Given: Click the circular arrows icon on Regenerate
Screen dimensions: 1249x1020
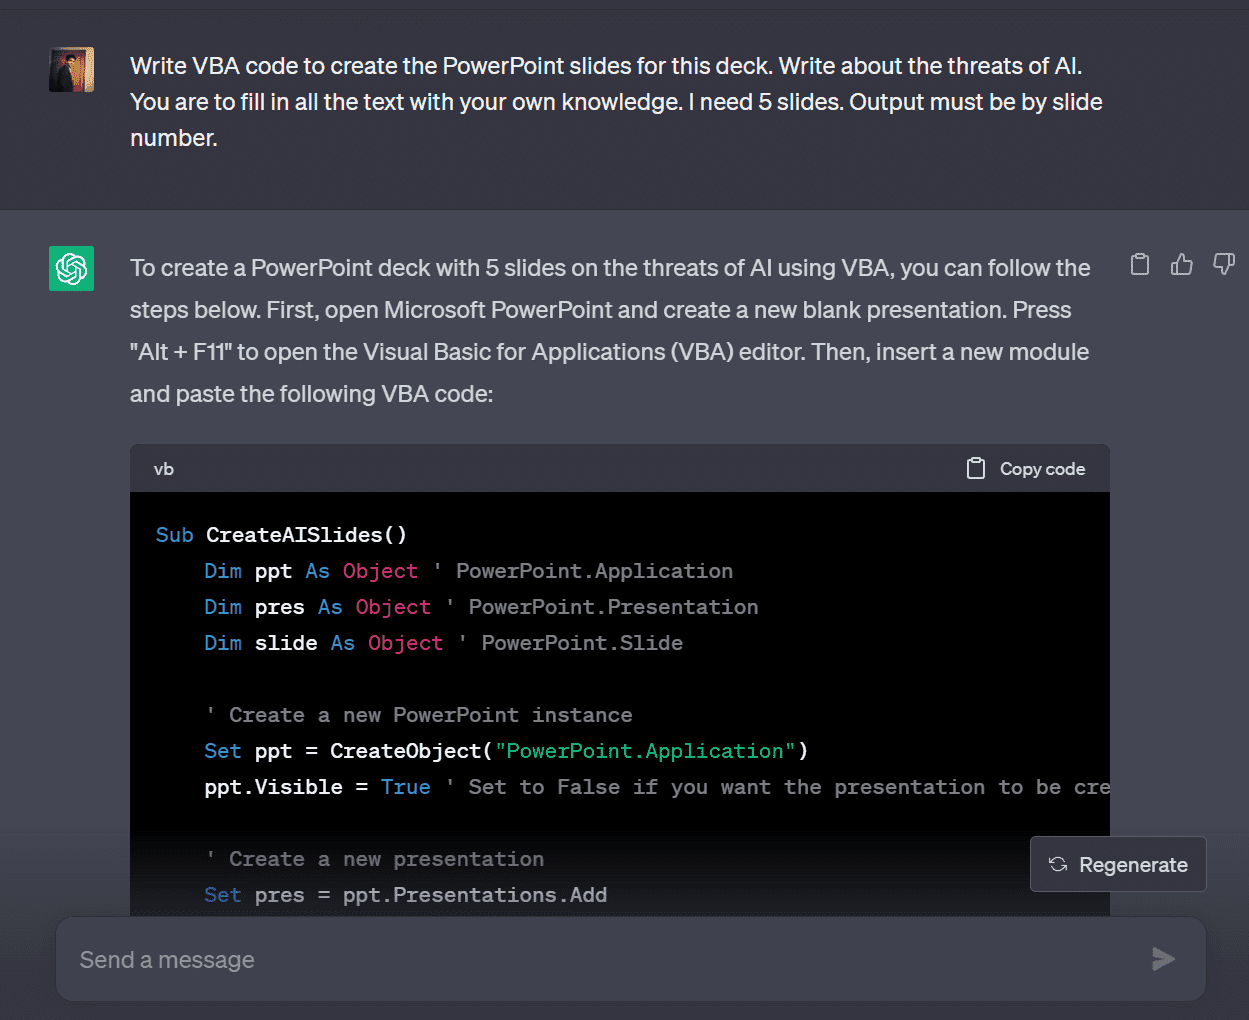Looking at the screenshot, I should (x=1058, y=864).
